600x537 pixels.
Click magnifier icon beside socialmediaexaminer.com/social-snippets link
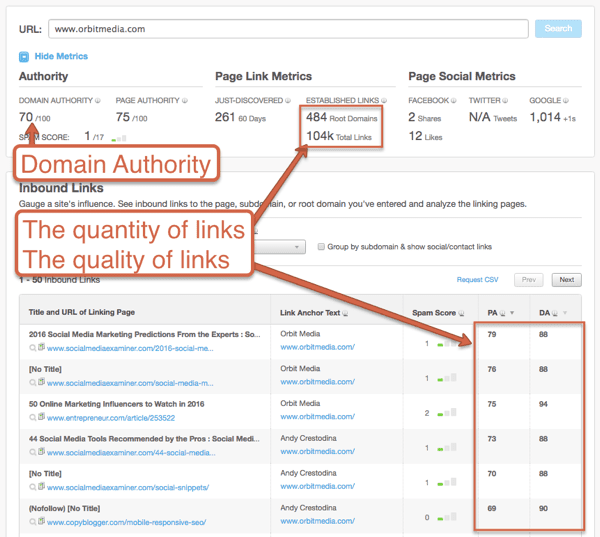tap(33, 487)
